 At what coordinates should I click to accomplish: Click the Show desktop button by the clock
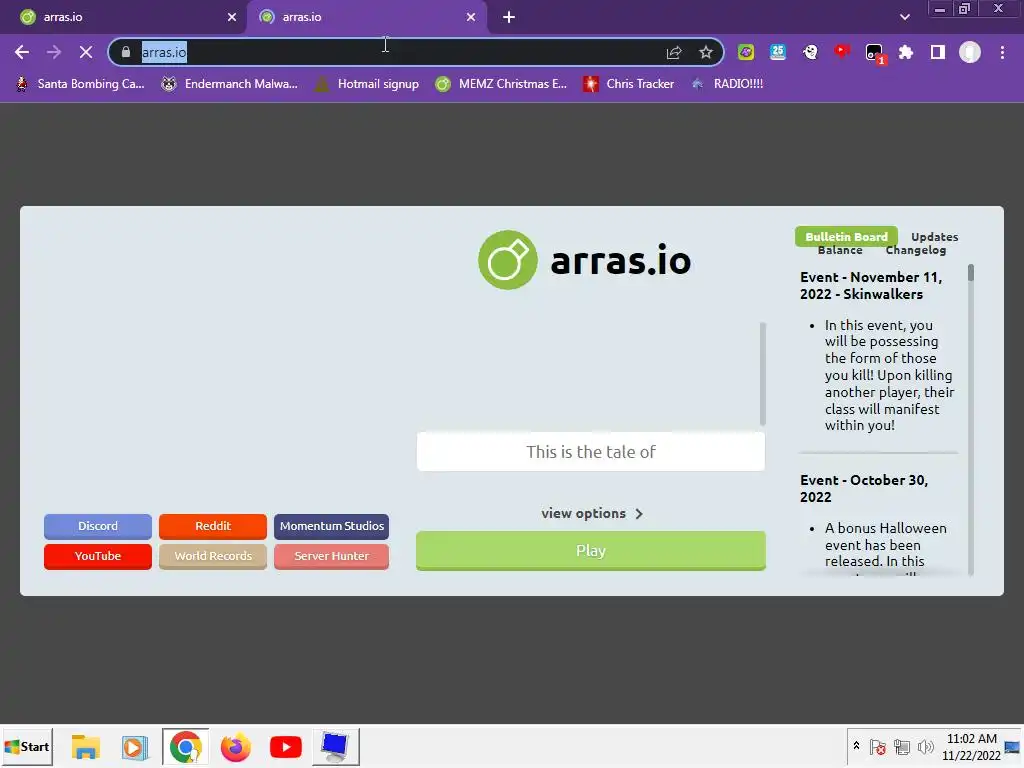pyautogui.click(x=1013, y=747)
